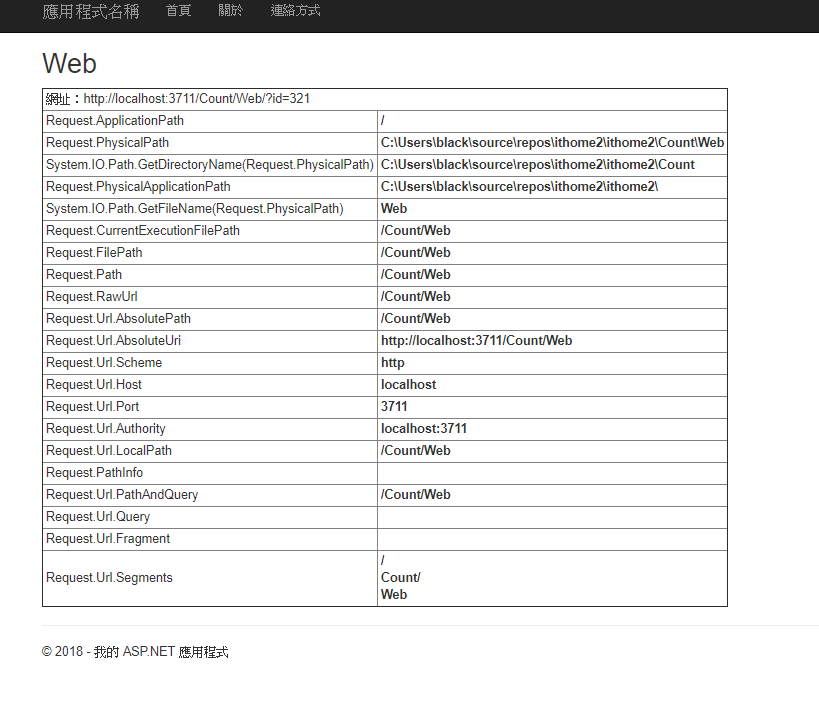
Task: Select /Count/Web value of Request.Path
Action: coord(415,274)
